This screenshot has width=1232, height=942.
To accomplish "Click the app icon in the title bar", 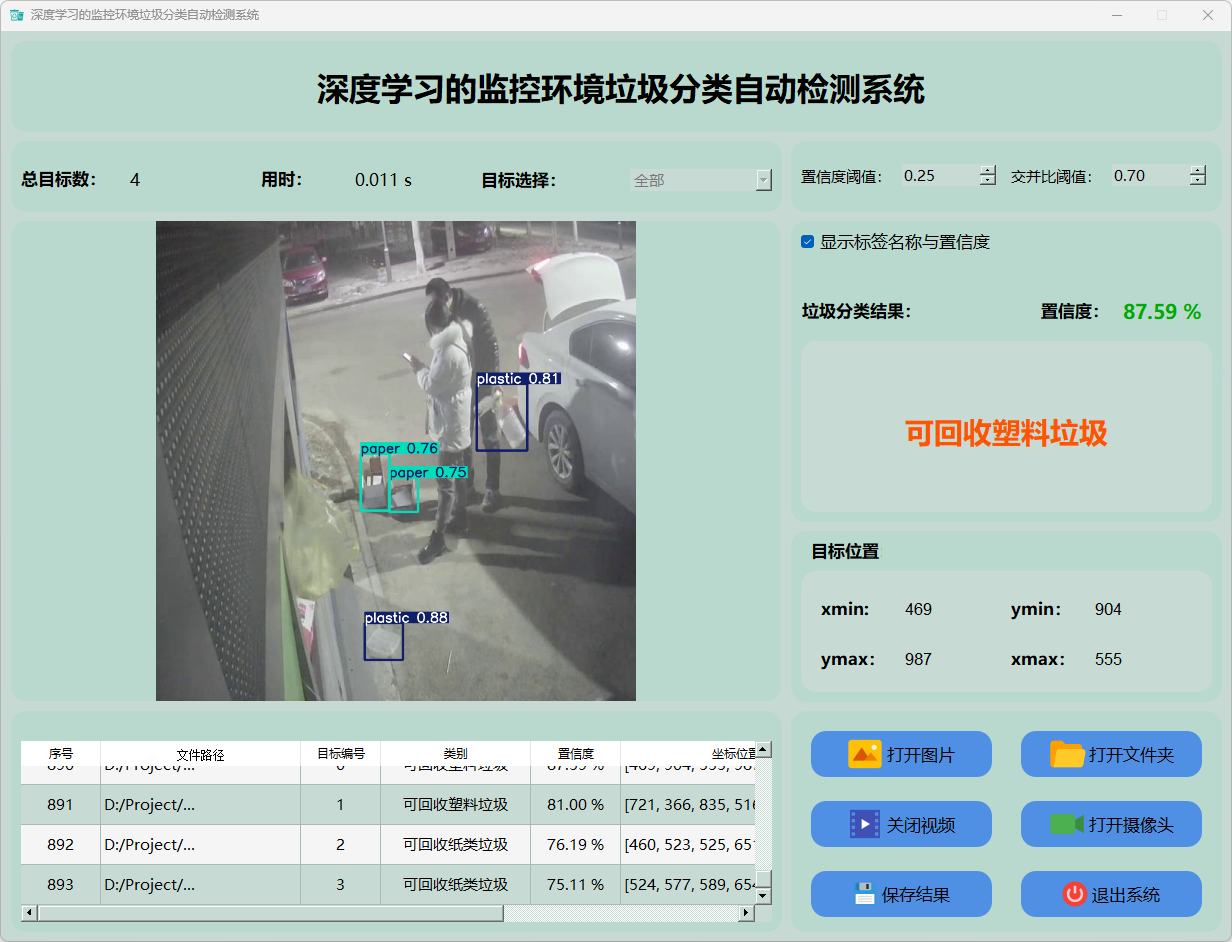I will pyautogui.click(x=16, y=15).
